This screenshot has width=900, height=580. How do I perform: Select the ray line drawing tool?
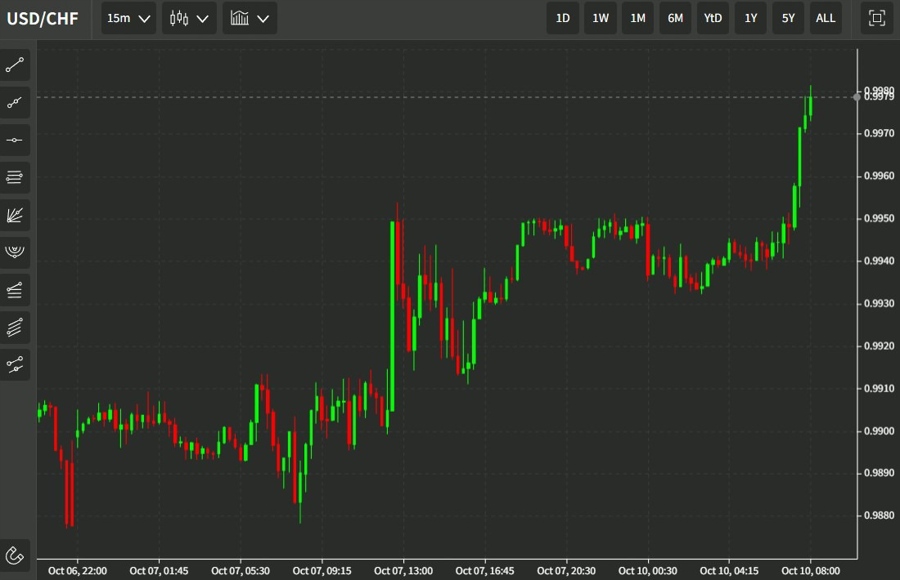pos(15,103)
